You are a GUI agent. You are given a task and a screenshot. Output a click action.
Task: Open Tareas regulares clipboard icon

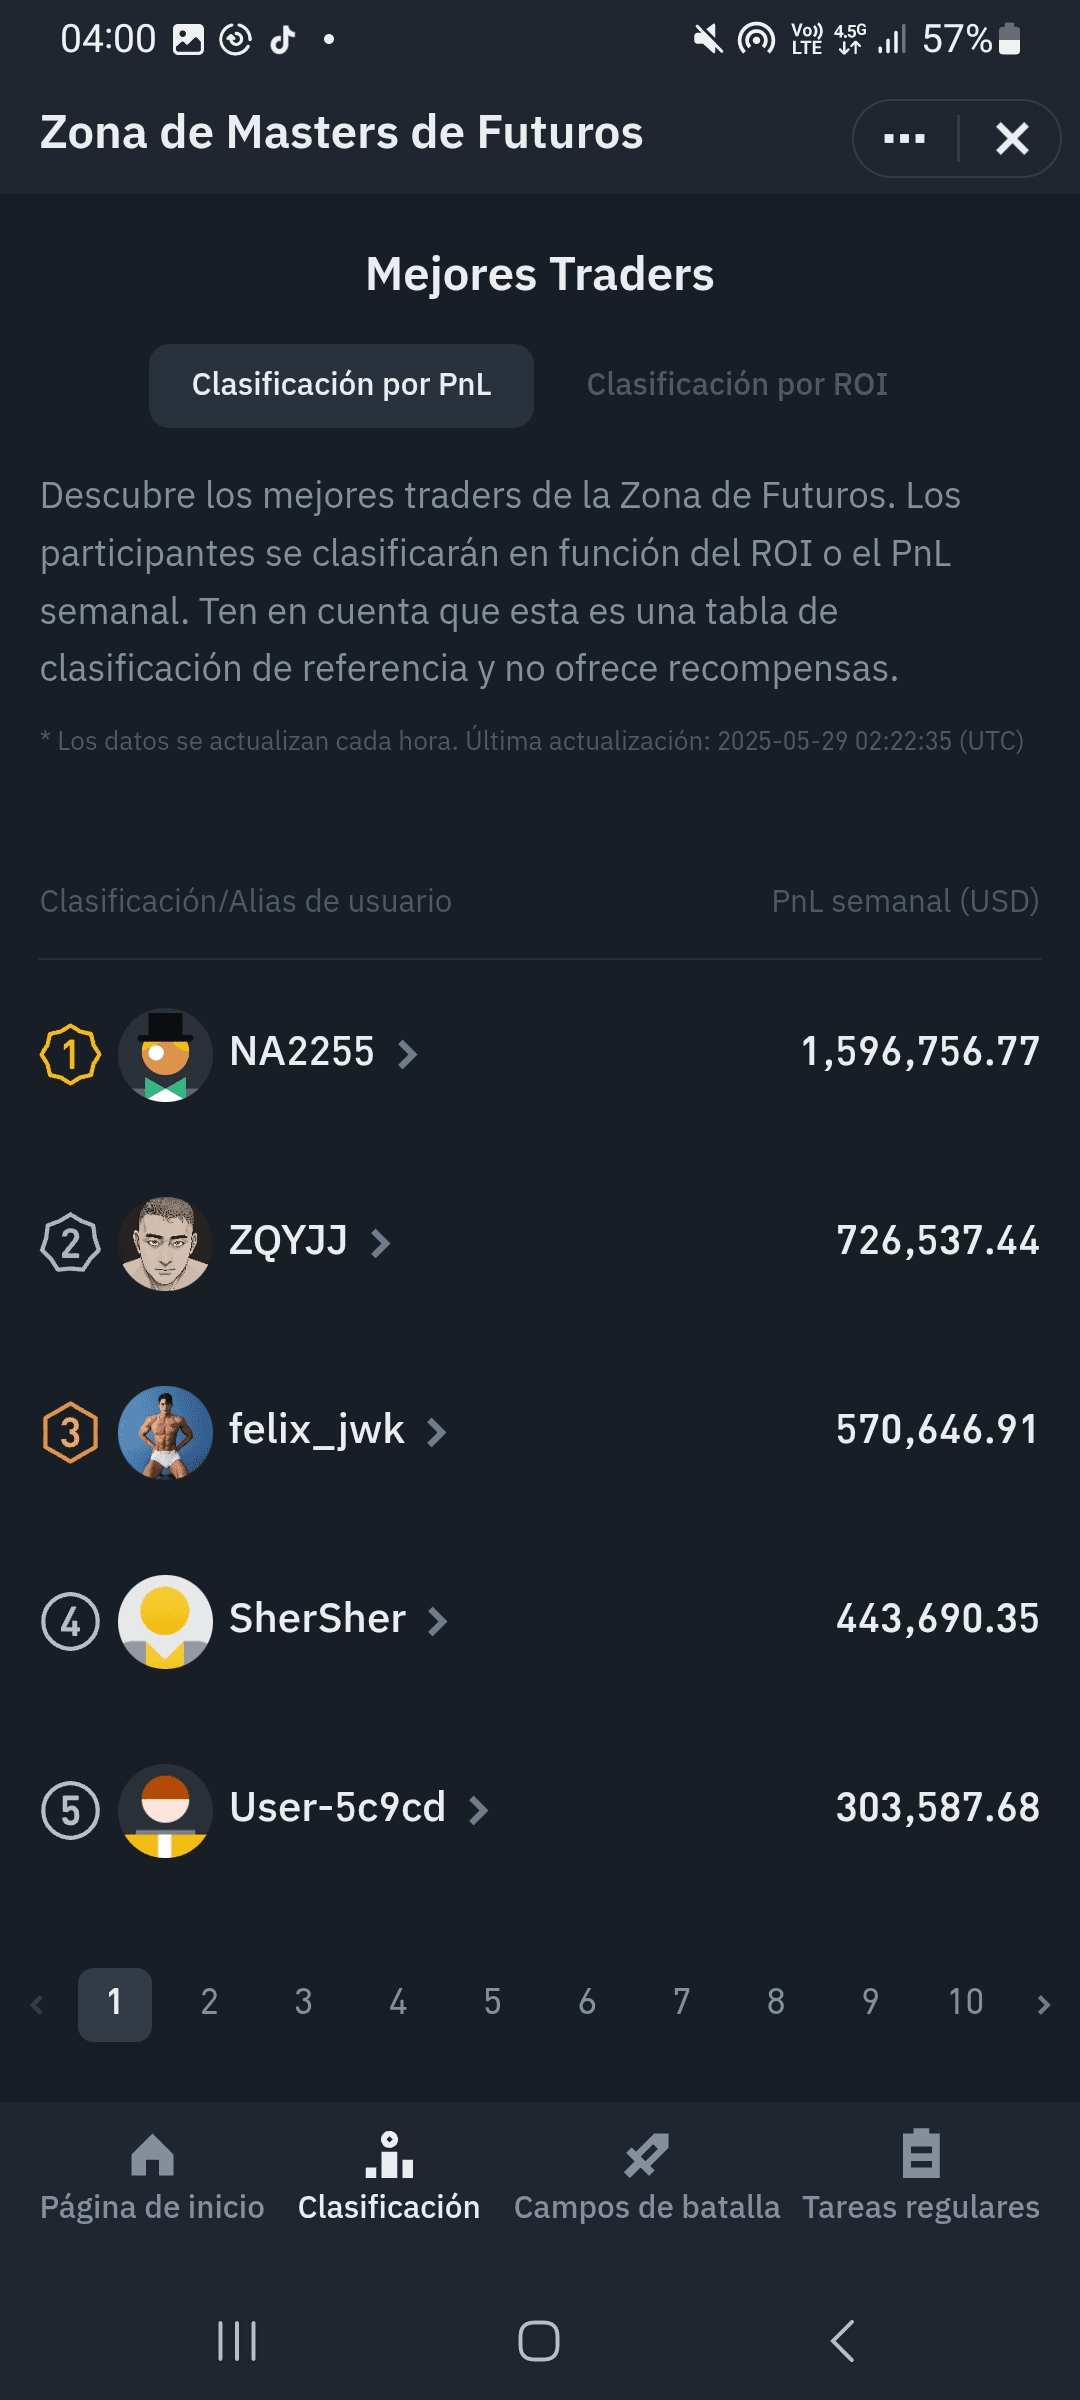click(920, 2154)
